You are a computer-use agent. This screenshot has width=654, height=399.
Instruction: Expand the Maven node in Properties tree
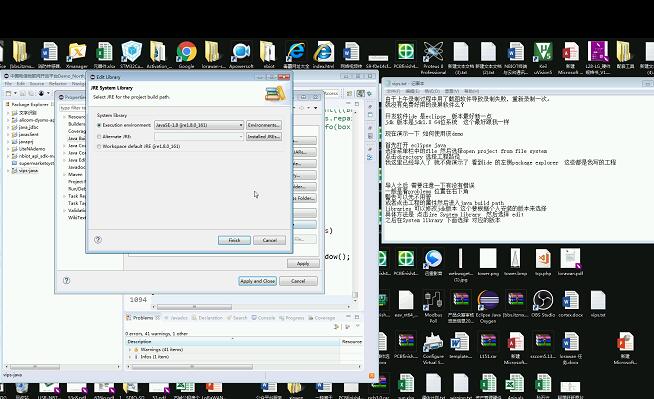point(65,174)
